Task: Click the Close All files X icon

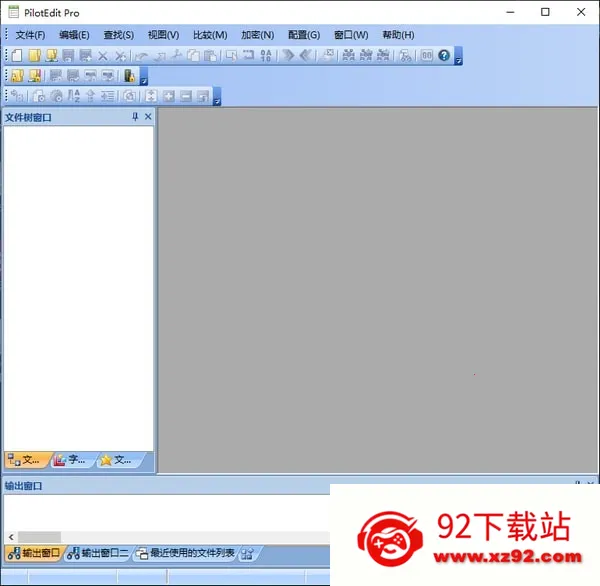Action: 121,56
